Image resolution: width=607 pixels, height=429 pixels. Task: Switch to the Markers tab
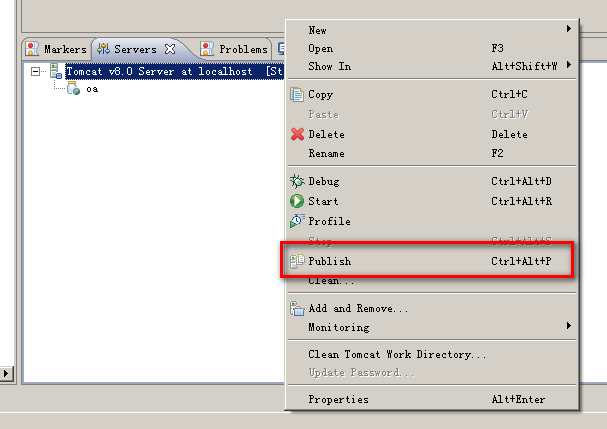[56, 49]
